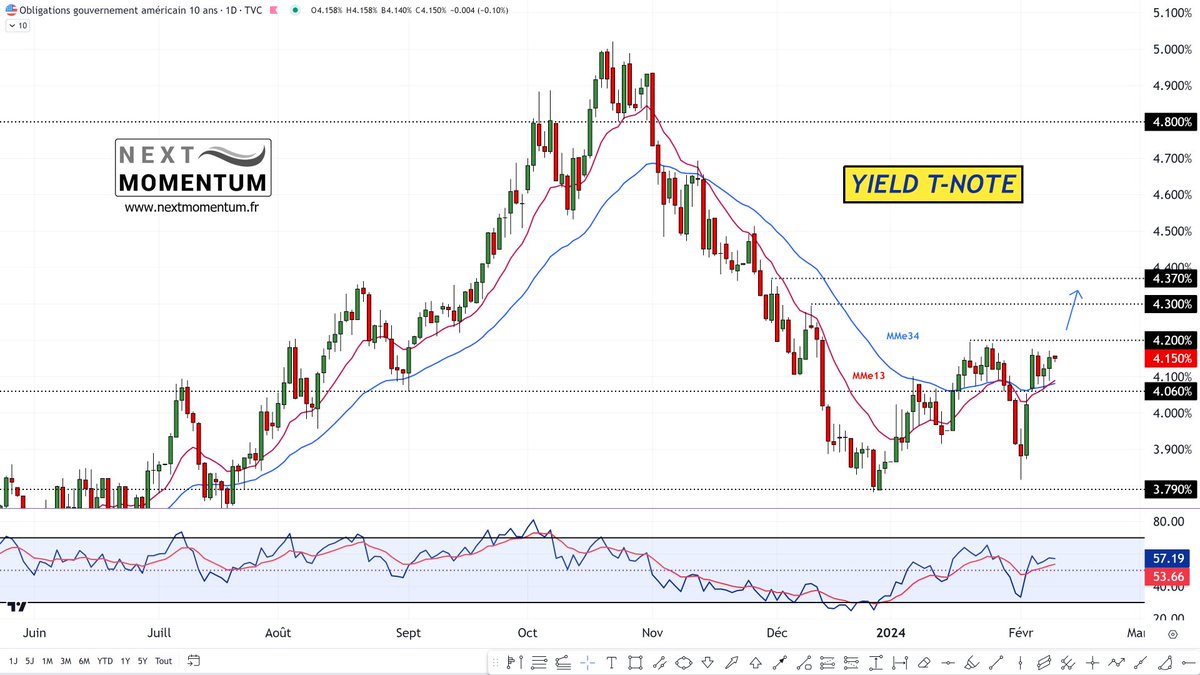Click the 4.200% price level label
This screenshot has height=675, width=1200.
(1172, 340)
